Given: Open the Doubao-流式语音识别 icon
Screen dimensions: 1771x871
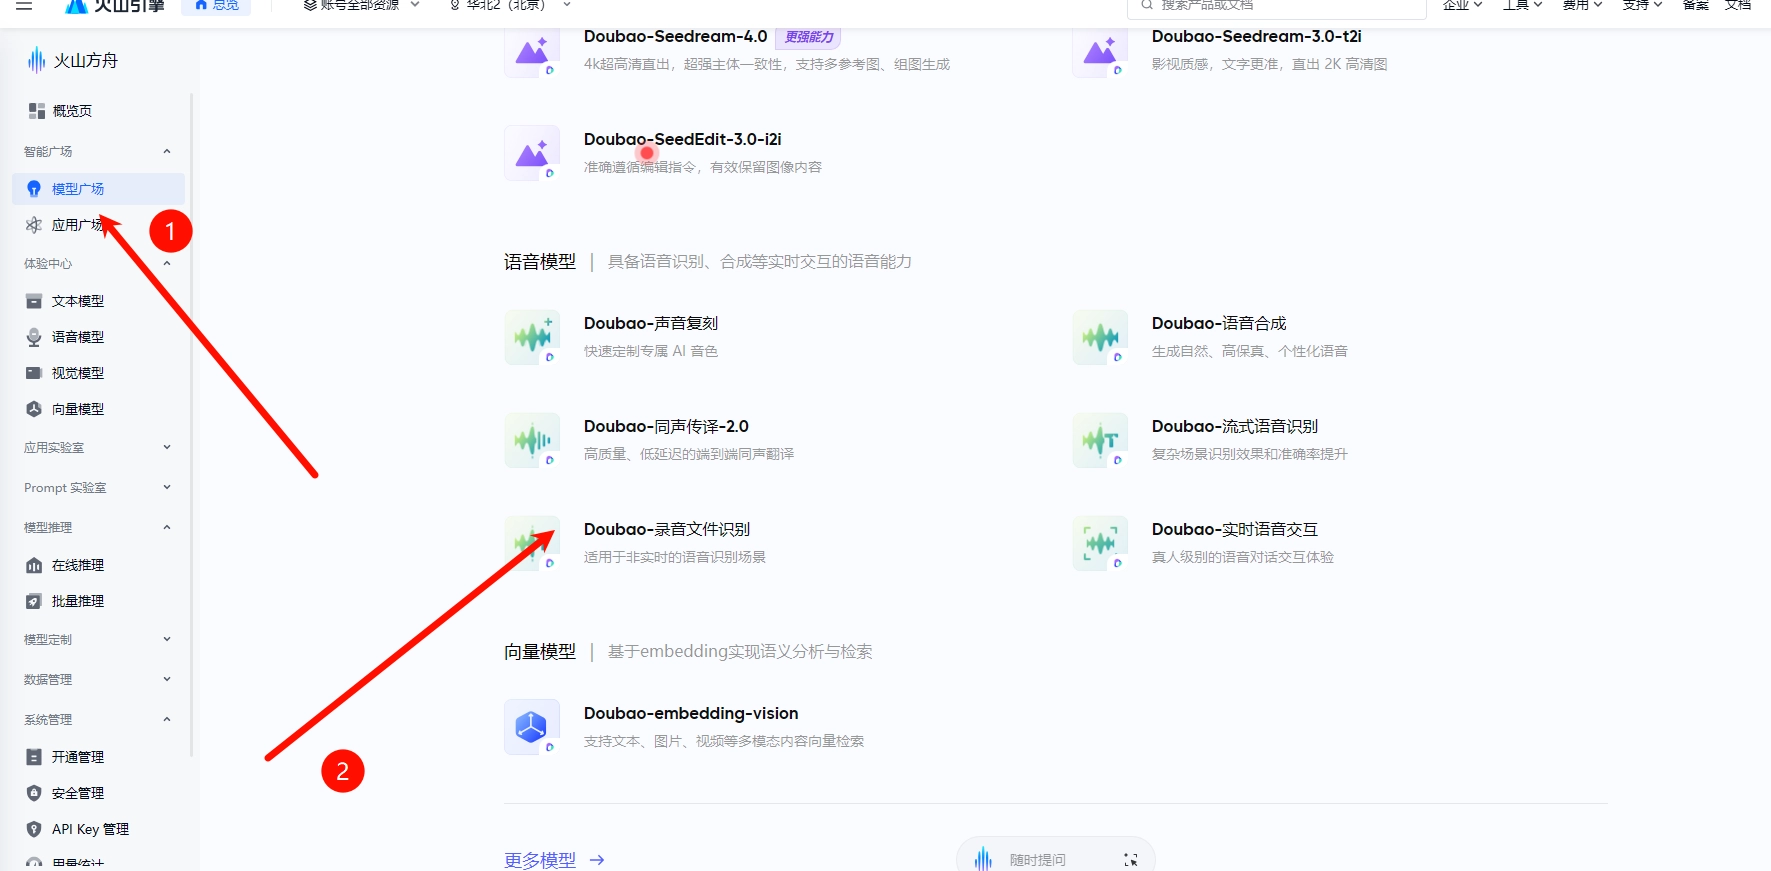Looking at the screenshot, I should [x=1100, y=440].
